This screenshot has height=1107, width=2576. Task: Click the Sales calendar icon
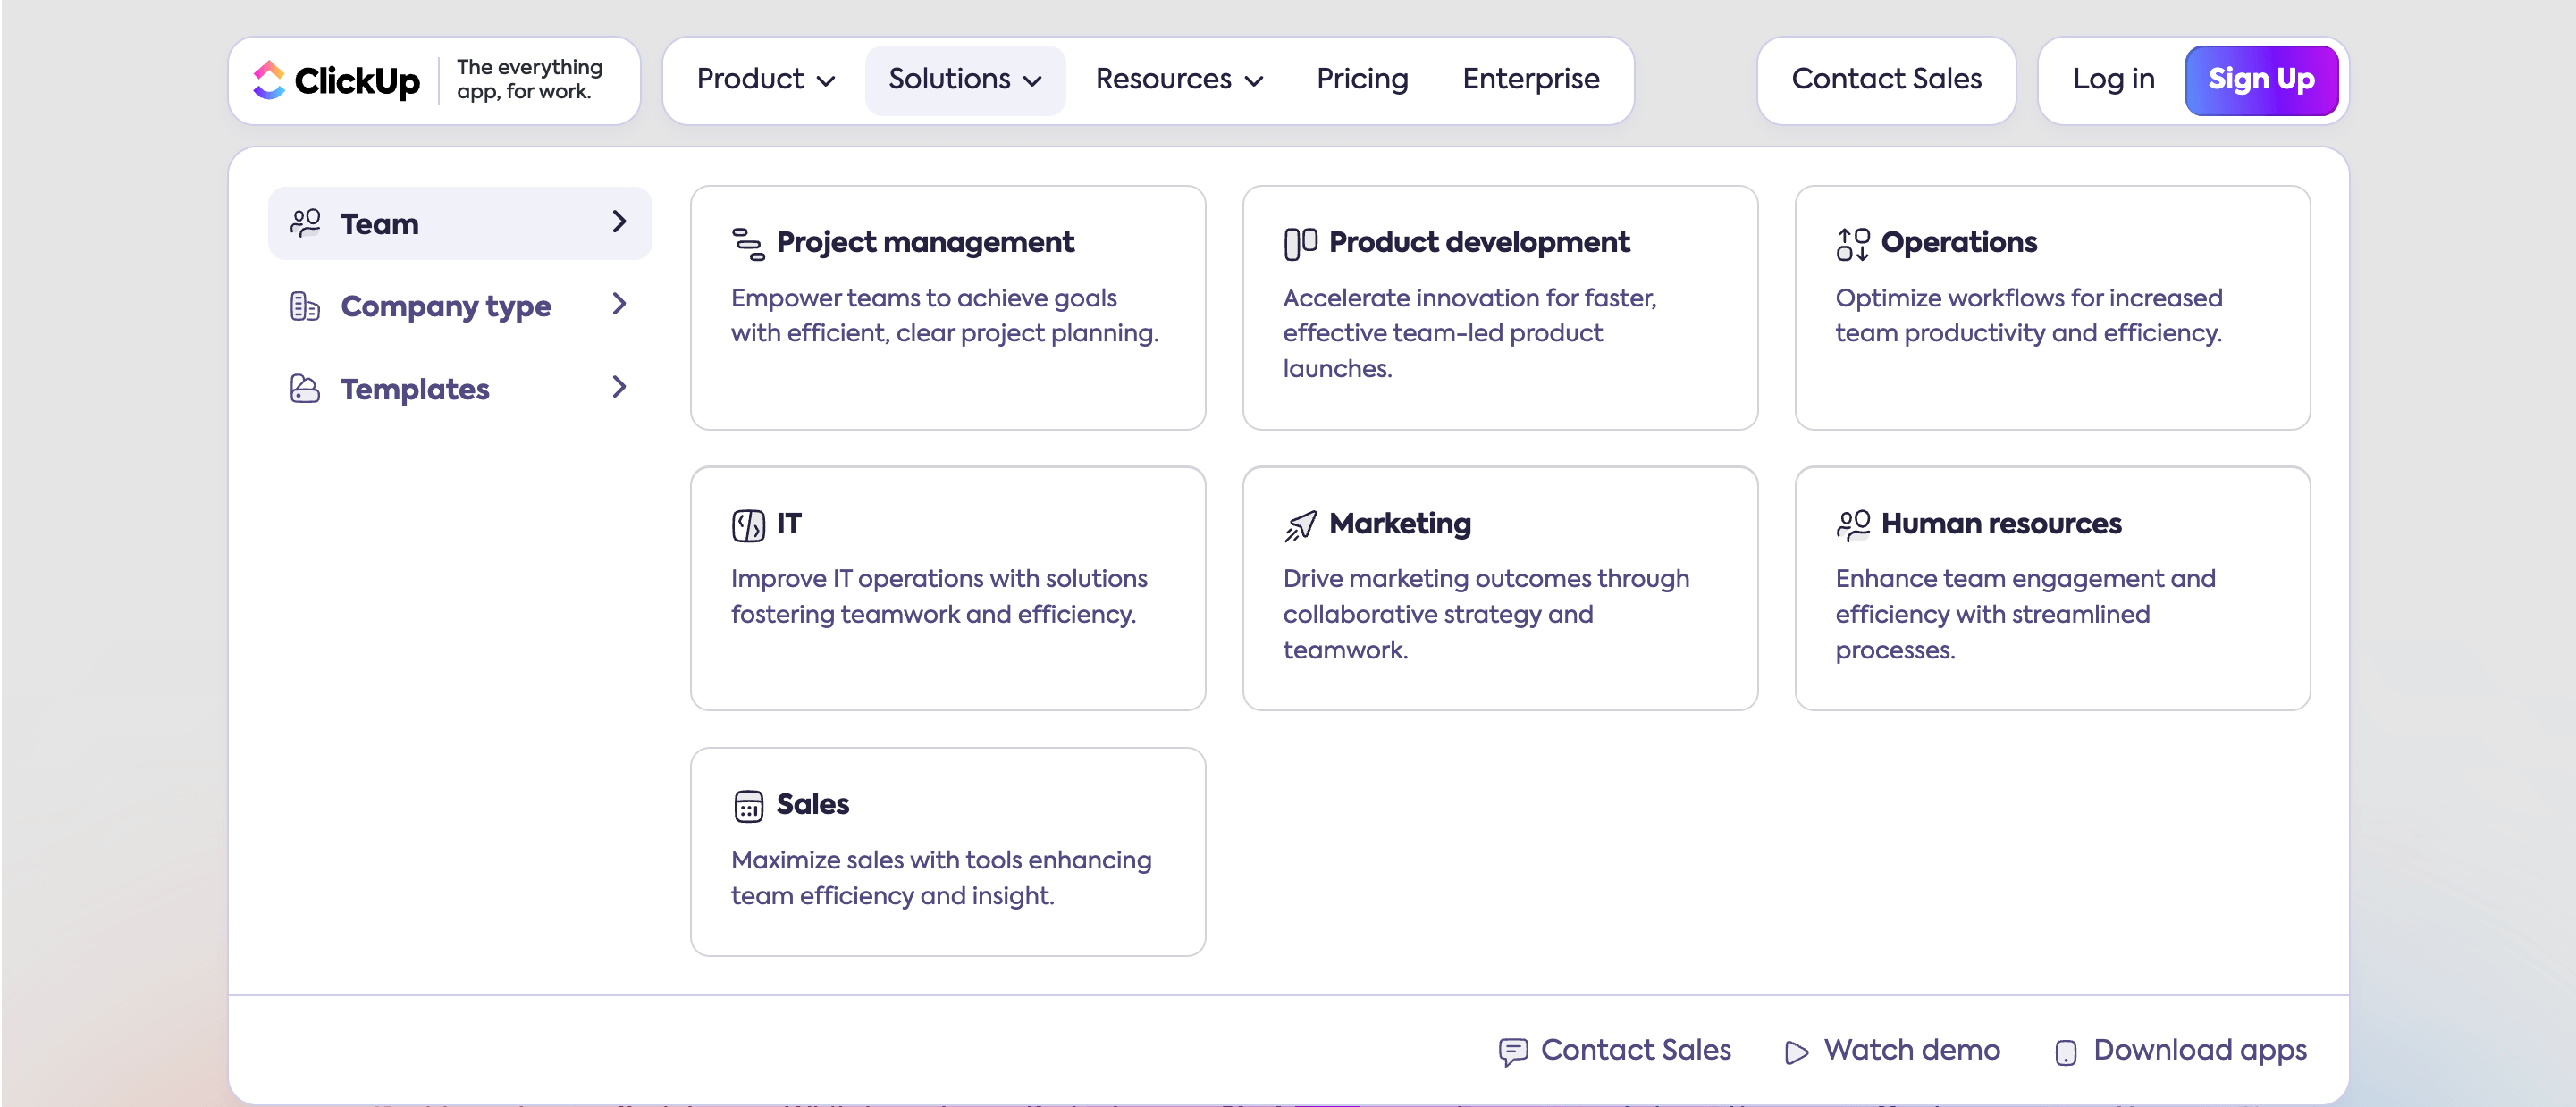748,806
